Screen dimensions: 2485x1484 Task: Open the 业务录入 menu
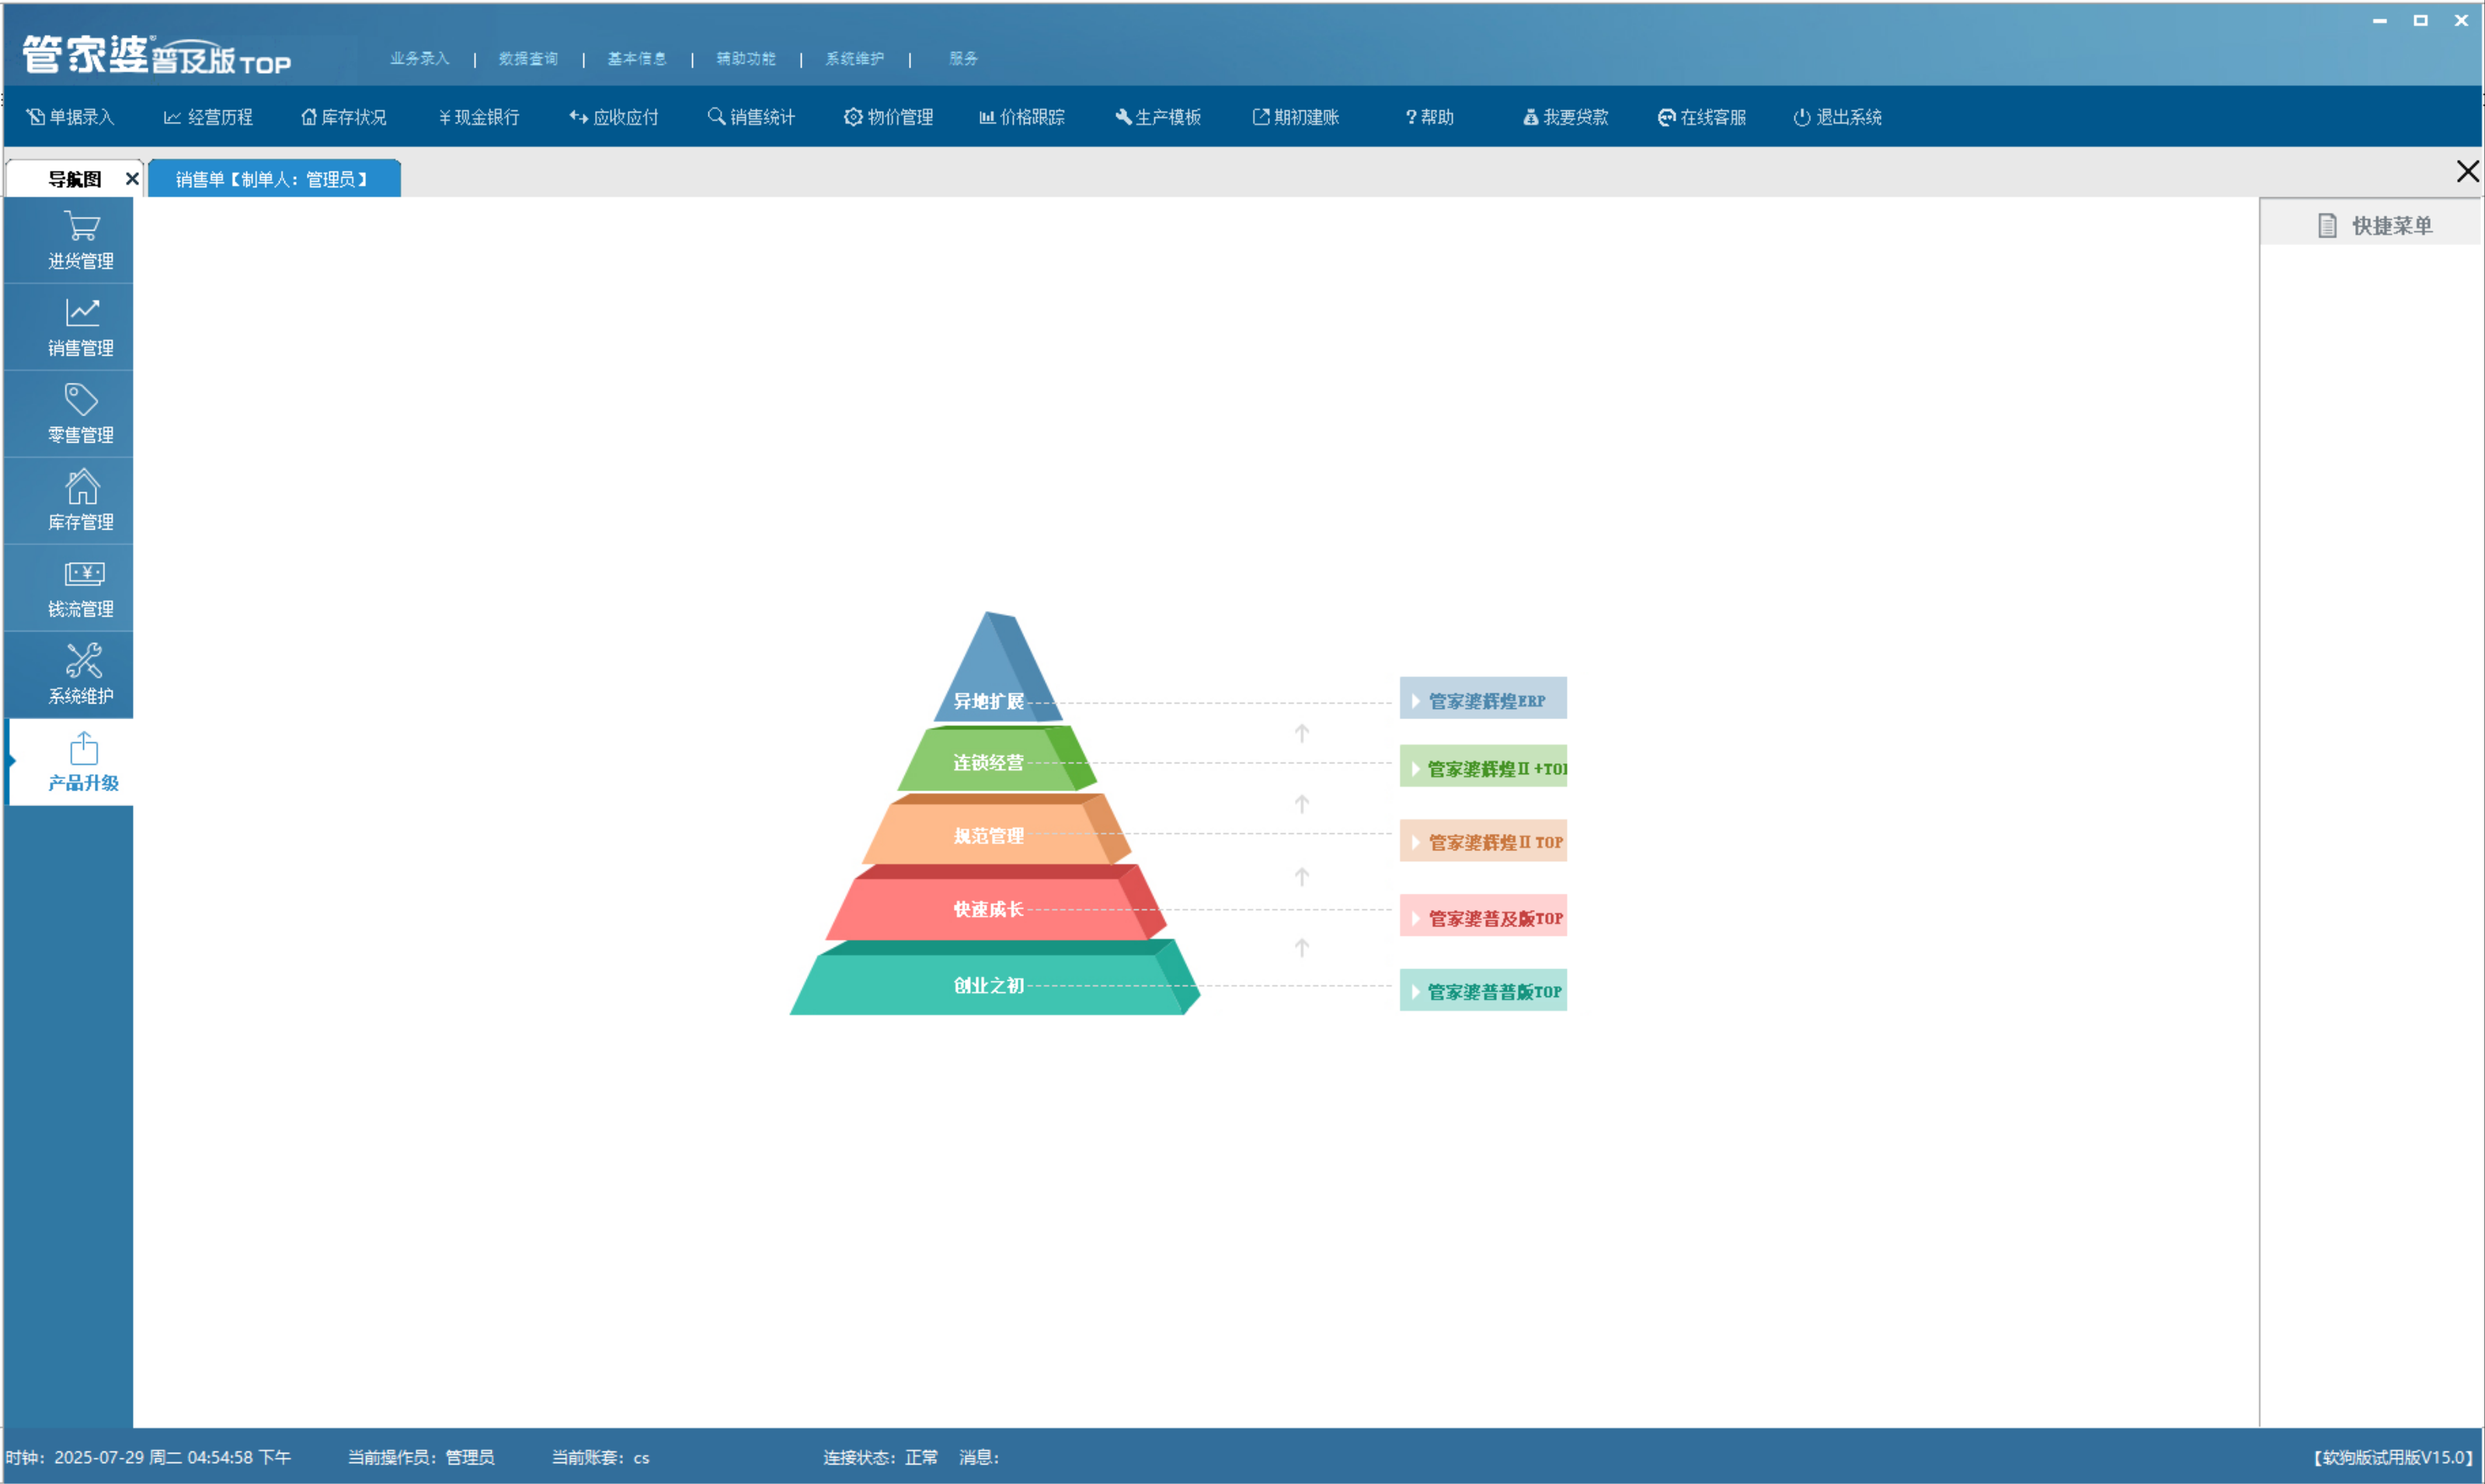click(420, 59)
